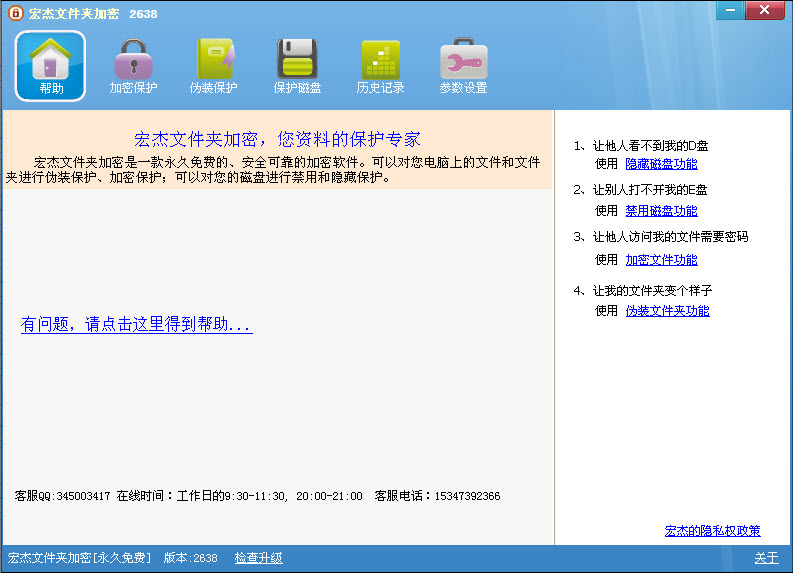This screenshot has width=793, height=573.
Task: Minimize the 宏杰文件夹加密 window
Action: [x=730, y=10]
